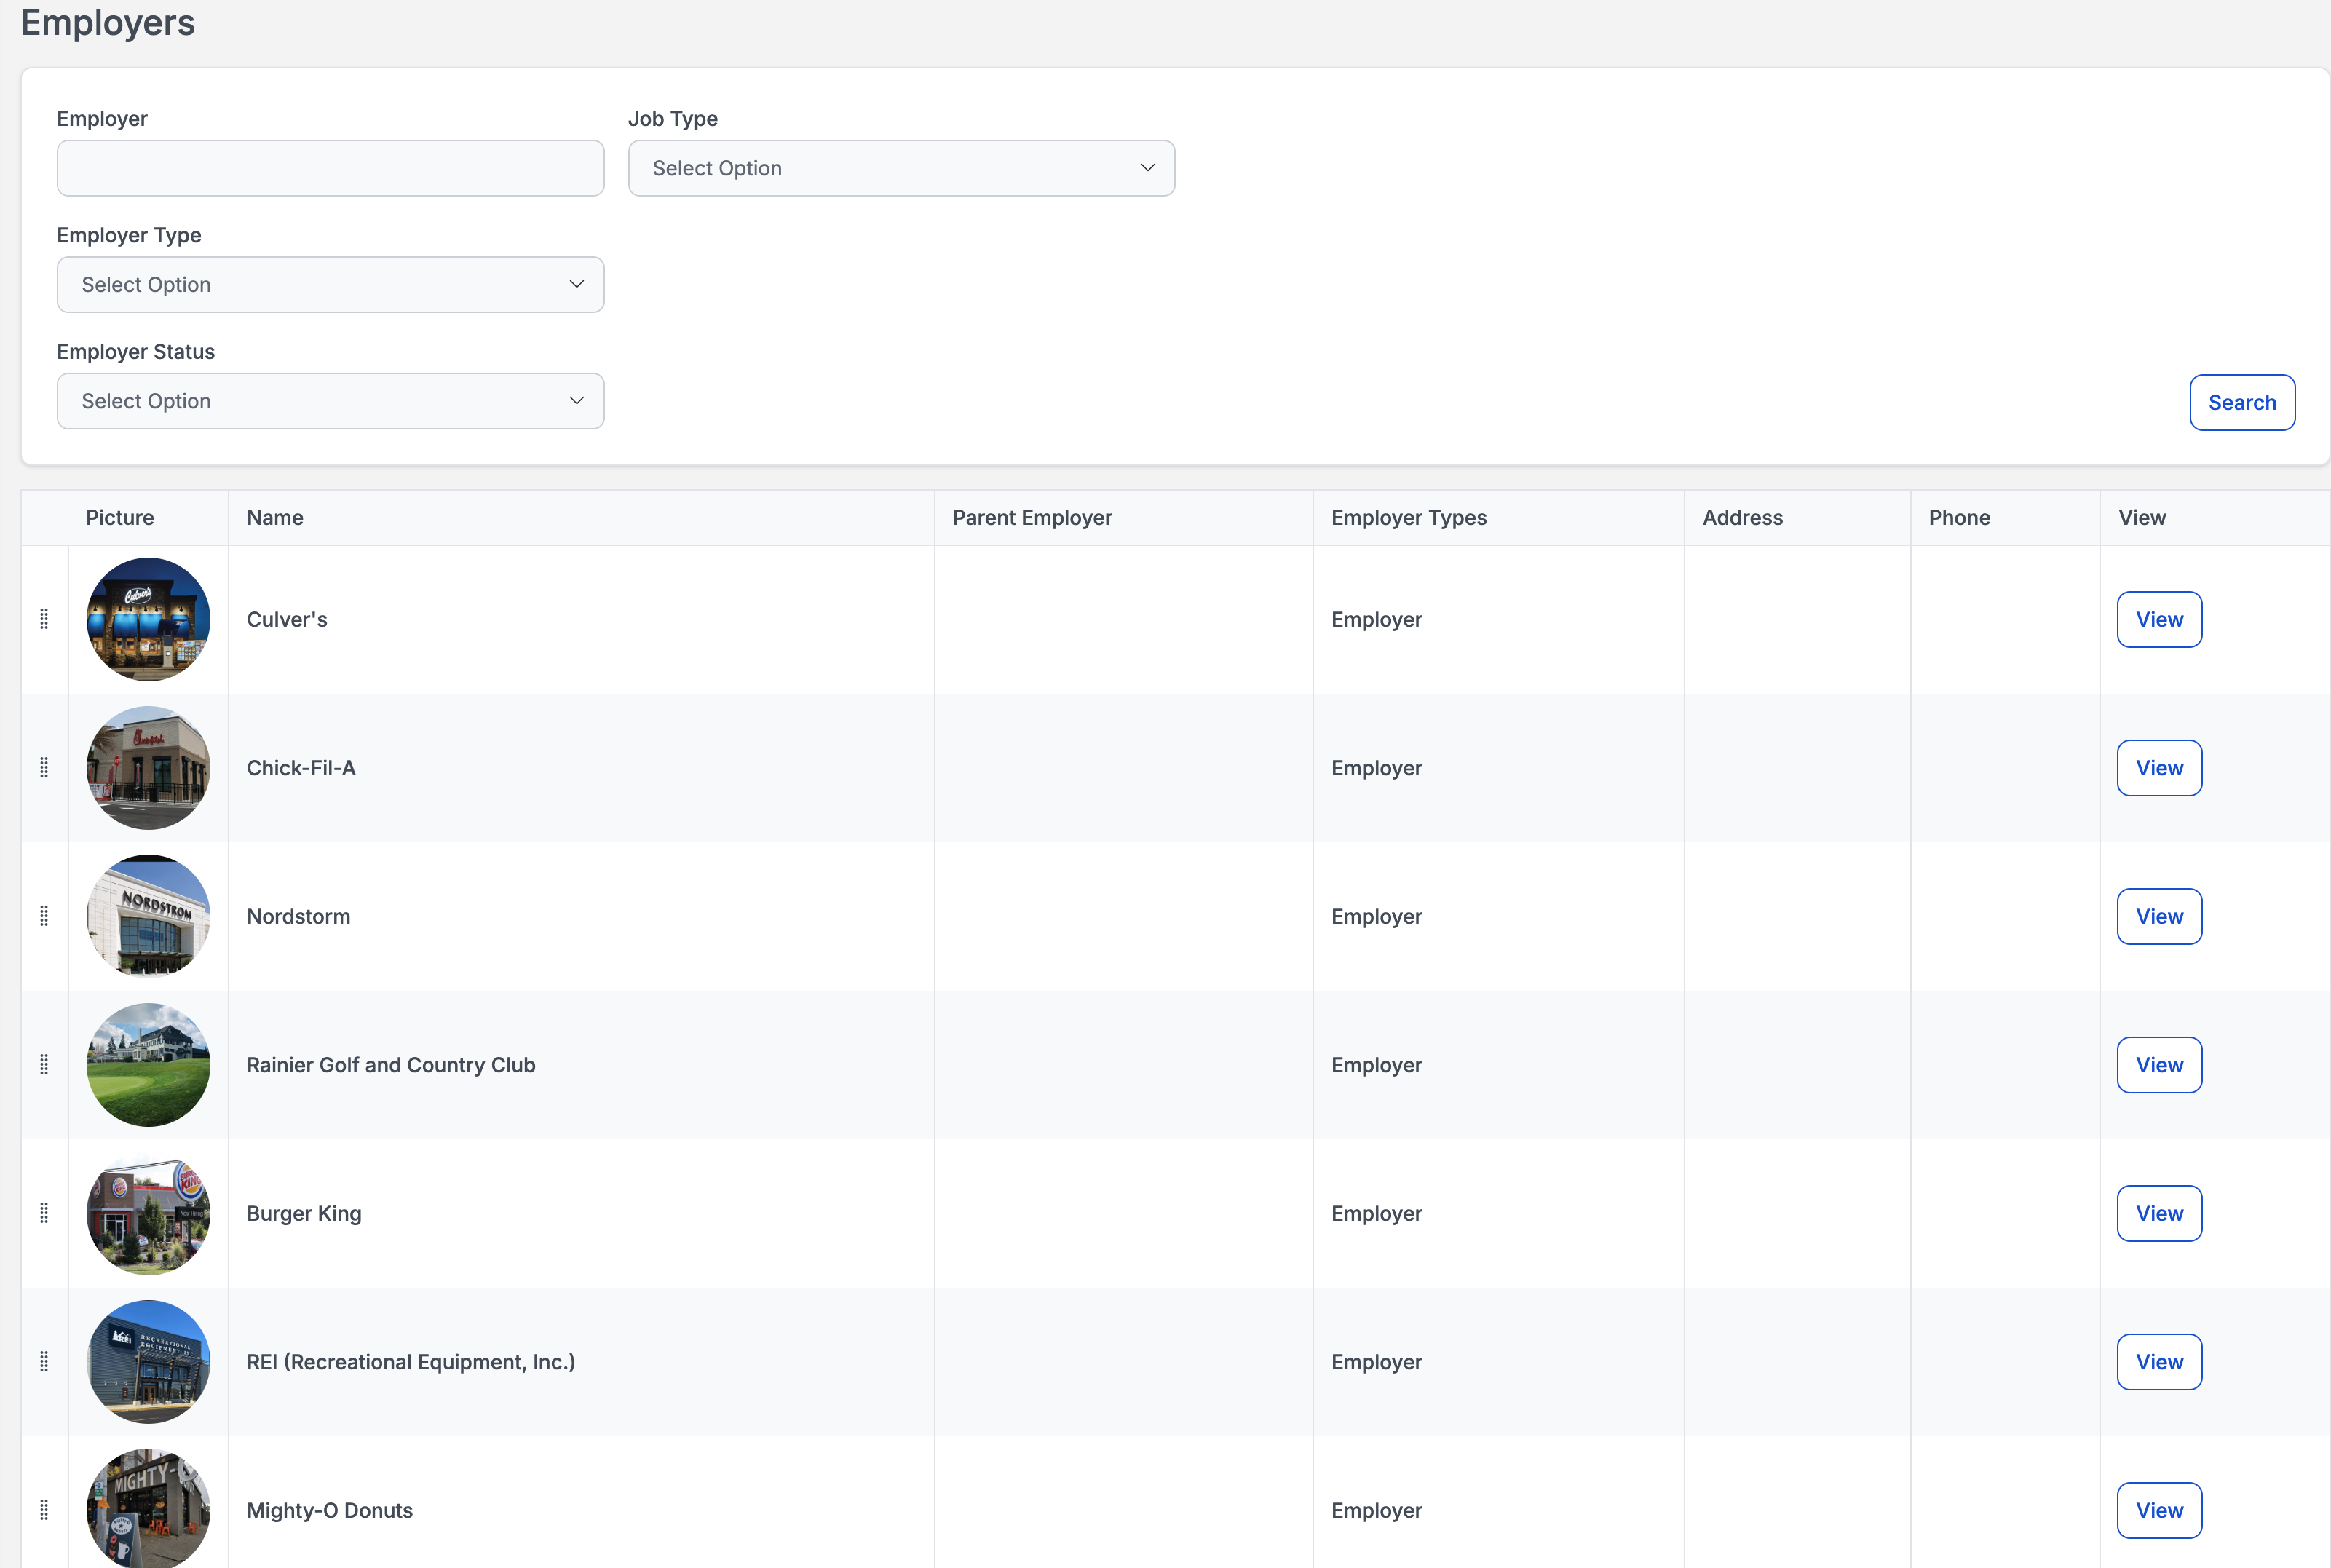Click the Nordstrom store picture
Image resolution: width=2331 pixels, height=1568 pixels.
(x=148, y=916)
